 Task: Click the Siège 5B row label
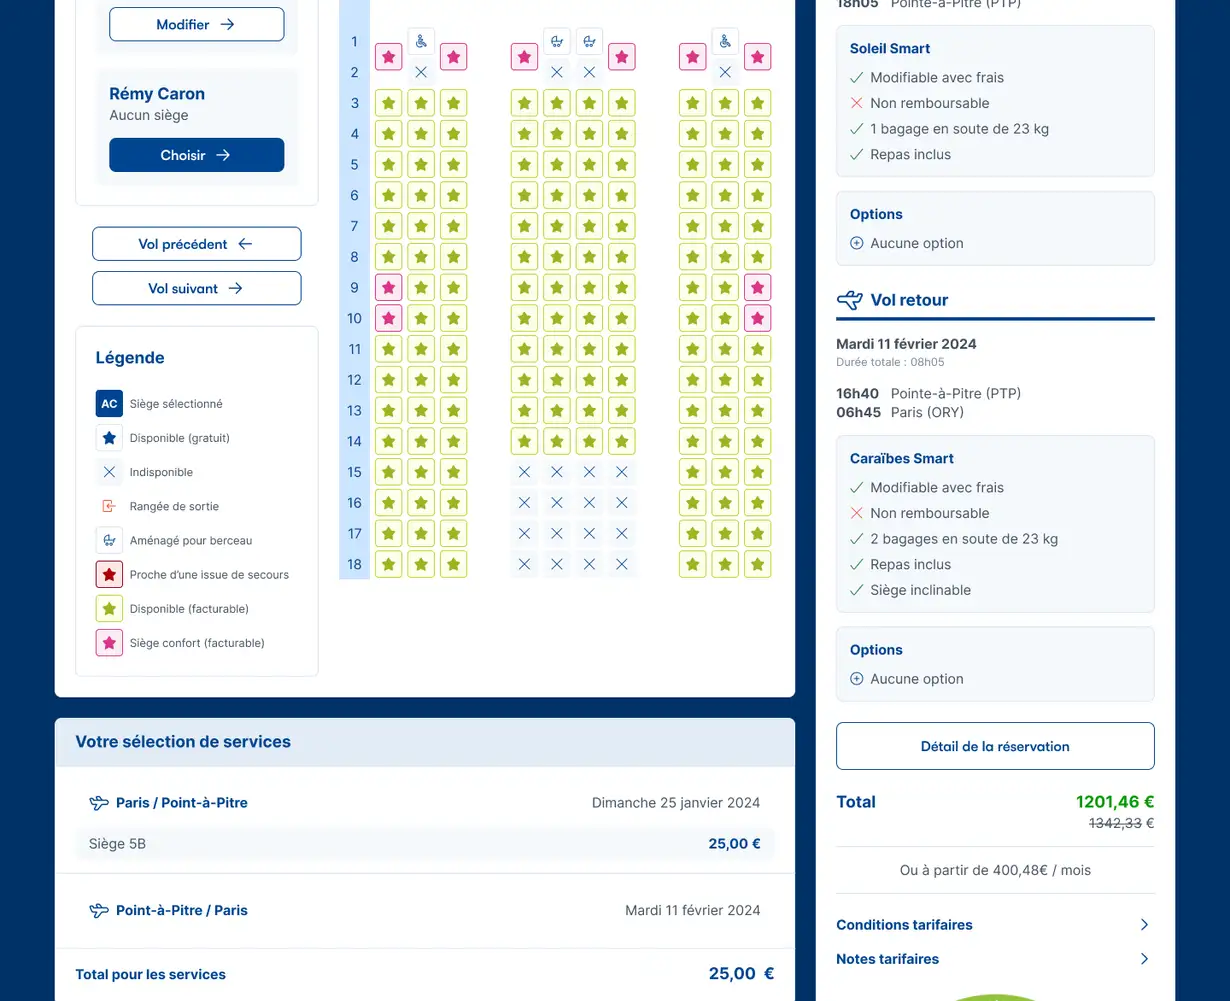coord(117,844)
